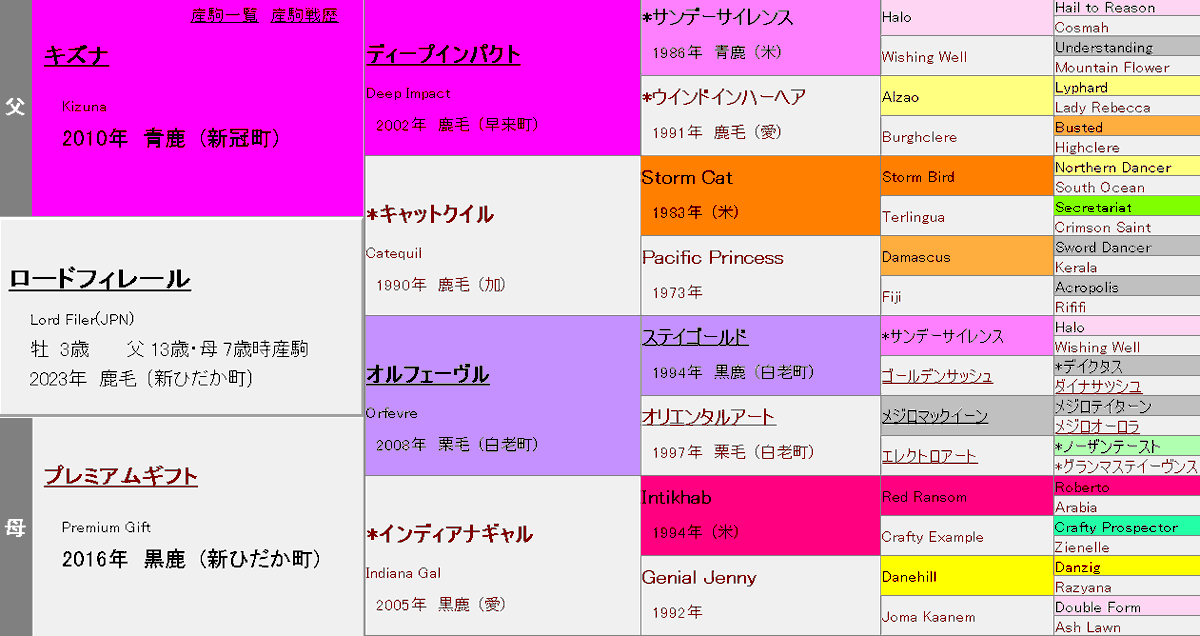Screen dimensions: 1200x636
Task: Open the オリエンタルアート link
Action: pyautogui.click(x=708, y=417)
